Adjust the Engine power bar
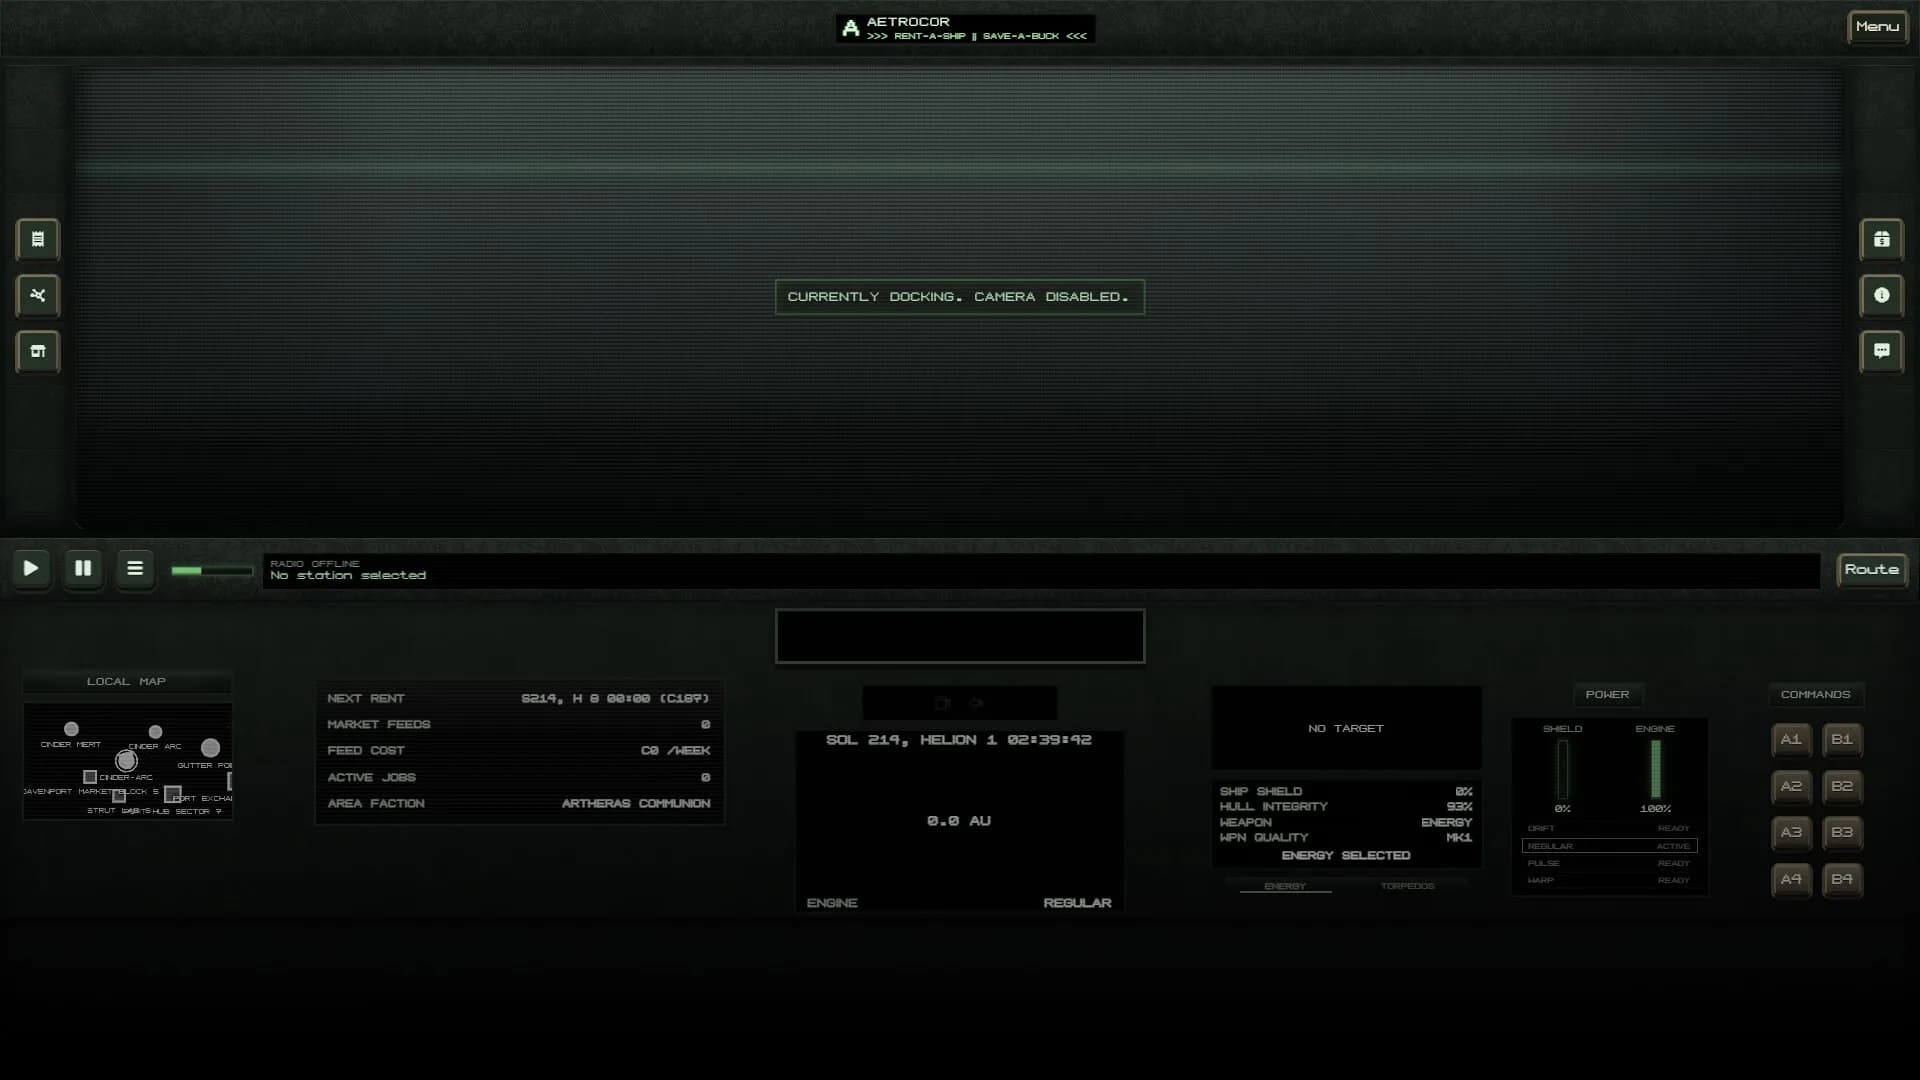Screen dimensions: 1920x1080 coord(1655,769)
